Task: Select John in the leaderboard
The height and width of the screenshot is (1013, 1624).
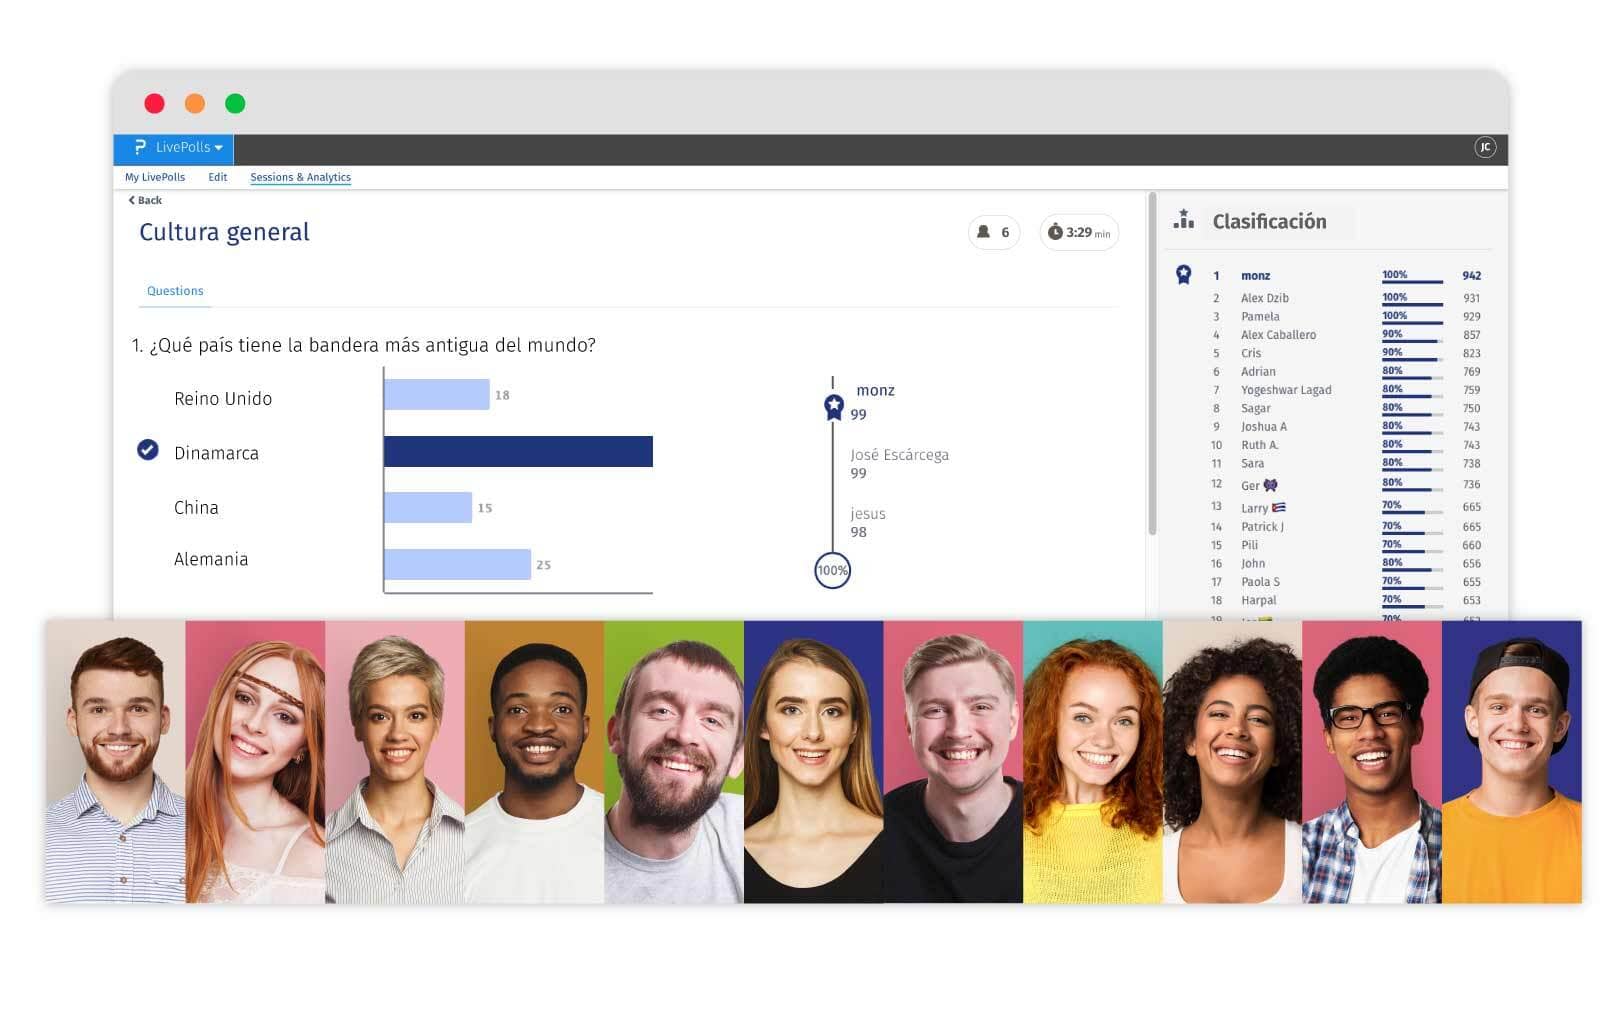Action: [1253, 564]
